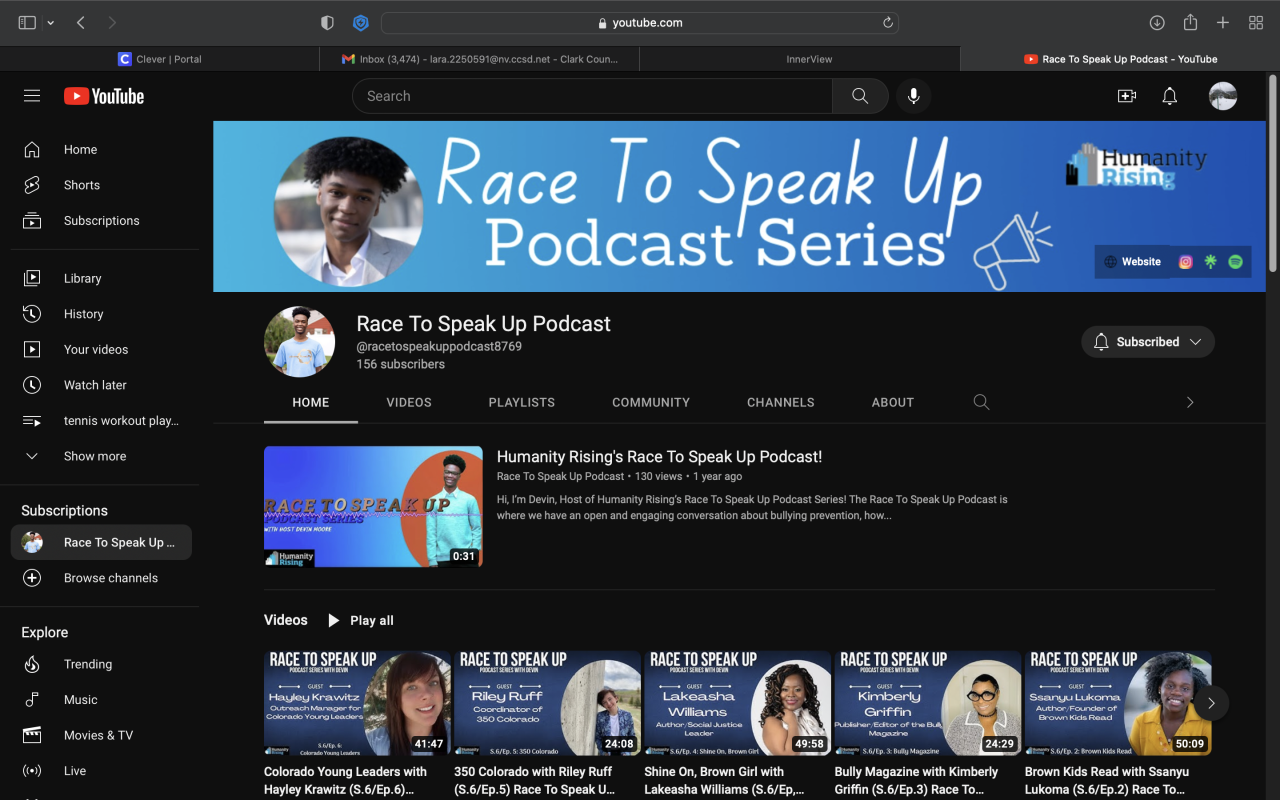This screenshot has height=800, width=1280.
Task: Switch to the CHANNELS tab
Action: coord(781,402)
